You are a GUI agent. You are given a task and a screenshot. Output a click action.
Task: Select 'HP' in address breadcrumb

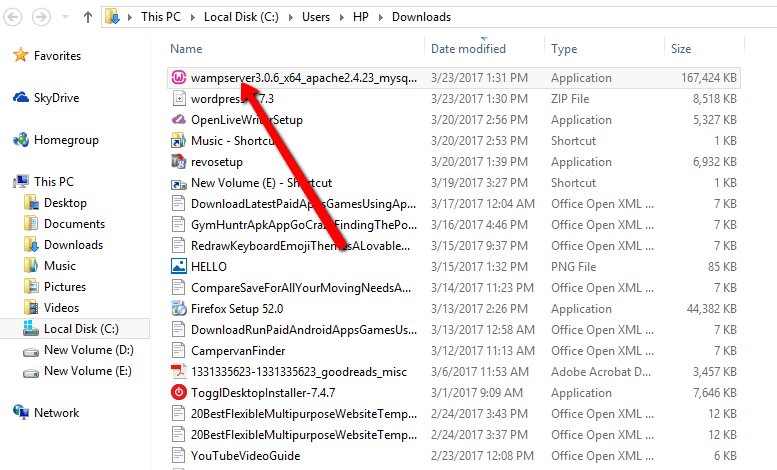click(361, 17)
